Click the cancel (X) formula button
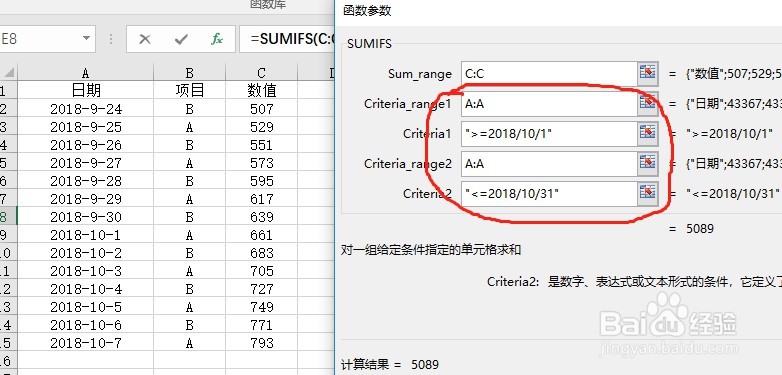 [x=145, y=39]
